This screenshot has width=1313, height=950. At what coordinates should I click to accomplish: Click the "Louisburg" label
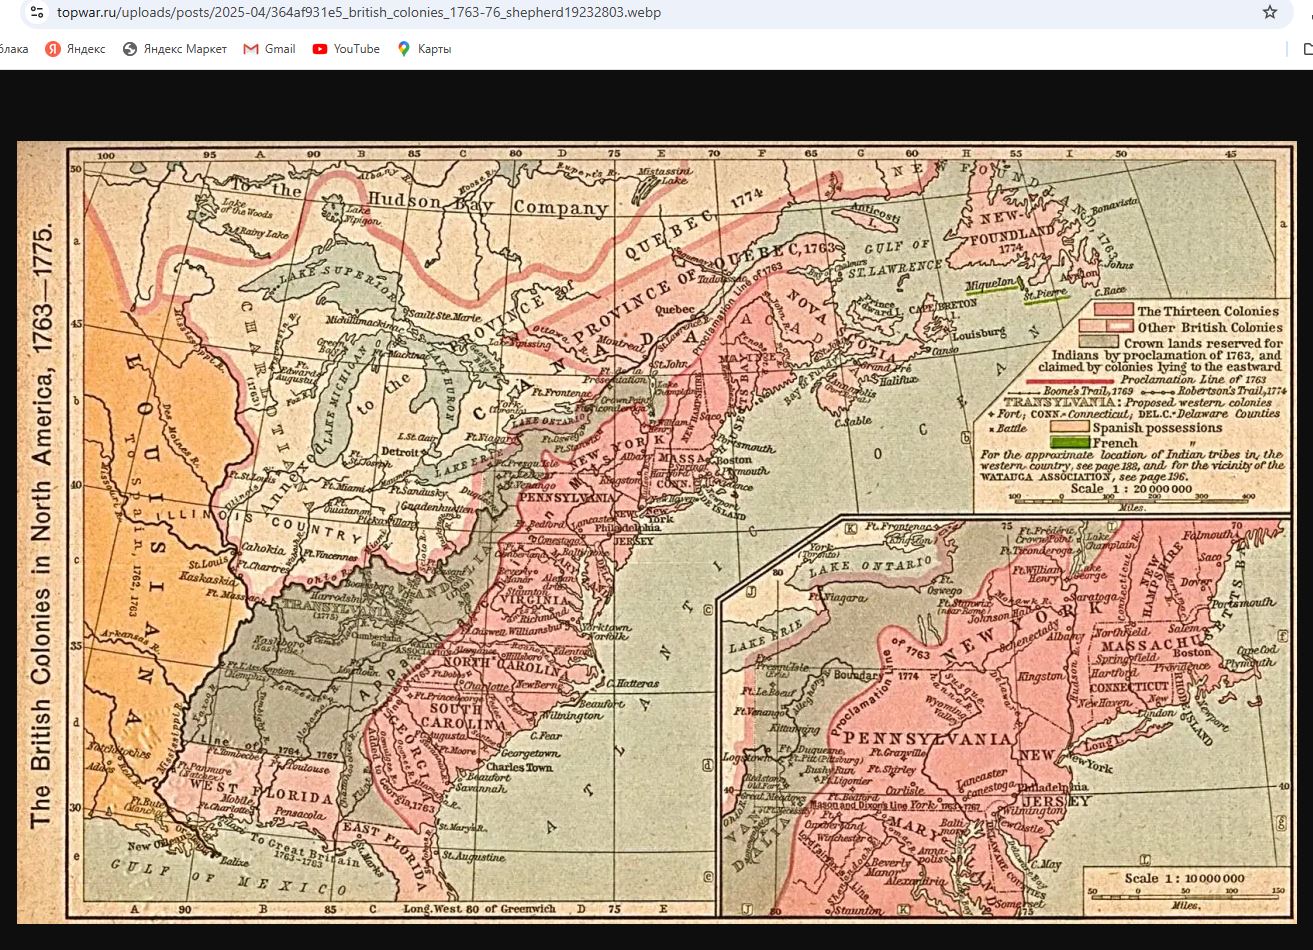coord(979,333)
